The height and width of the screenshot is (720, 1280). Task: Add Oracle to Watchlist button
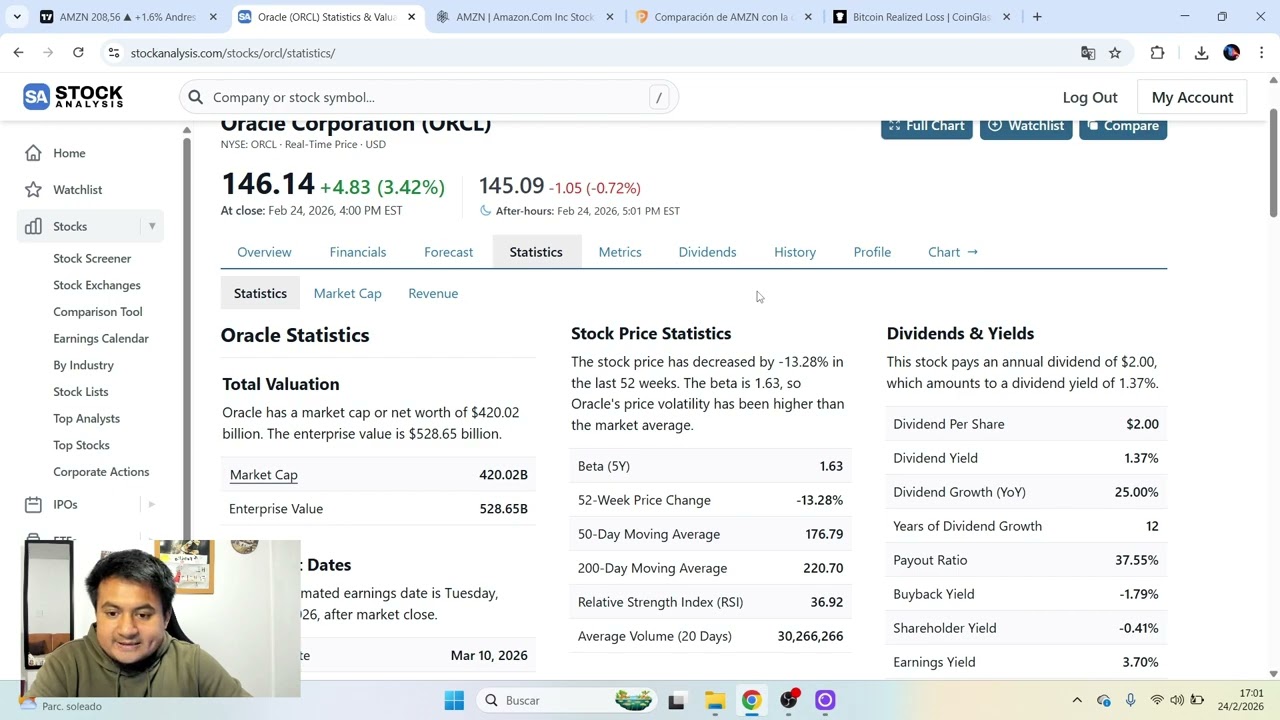pos(1026,126)
